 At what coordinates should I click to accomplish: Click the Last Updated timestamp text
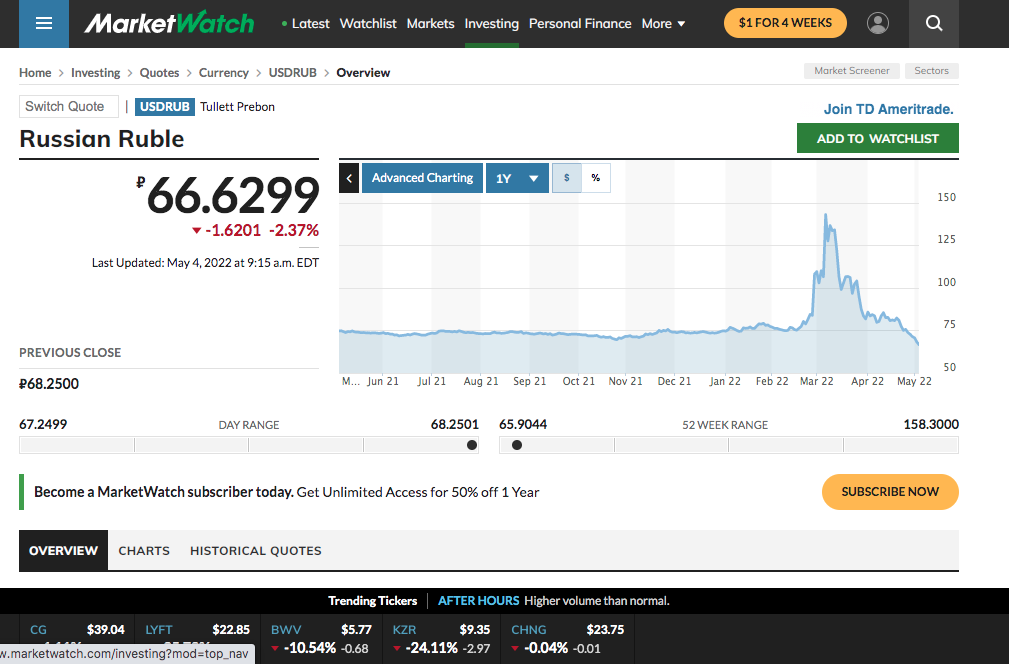[205, 263]
